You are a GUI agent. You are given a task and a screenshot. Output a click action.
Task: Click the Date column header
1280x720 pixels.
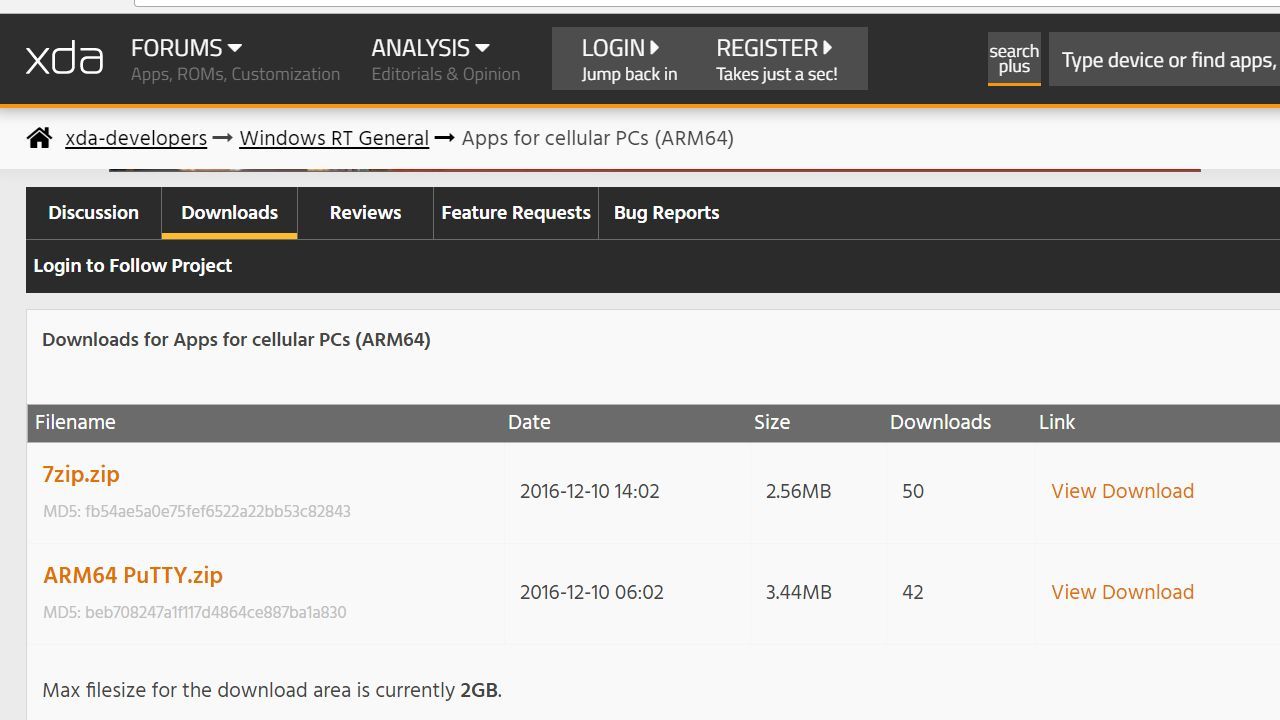[x=529, y=422]
